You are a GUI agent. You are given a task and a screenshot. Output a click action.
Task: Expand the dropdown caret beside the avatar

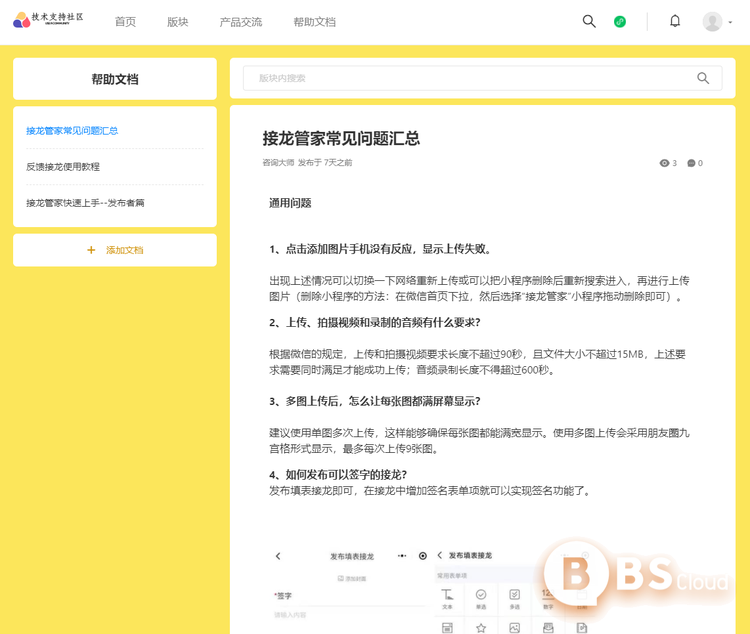pyautogui.click(x=730, y=22)
